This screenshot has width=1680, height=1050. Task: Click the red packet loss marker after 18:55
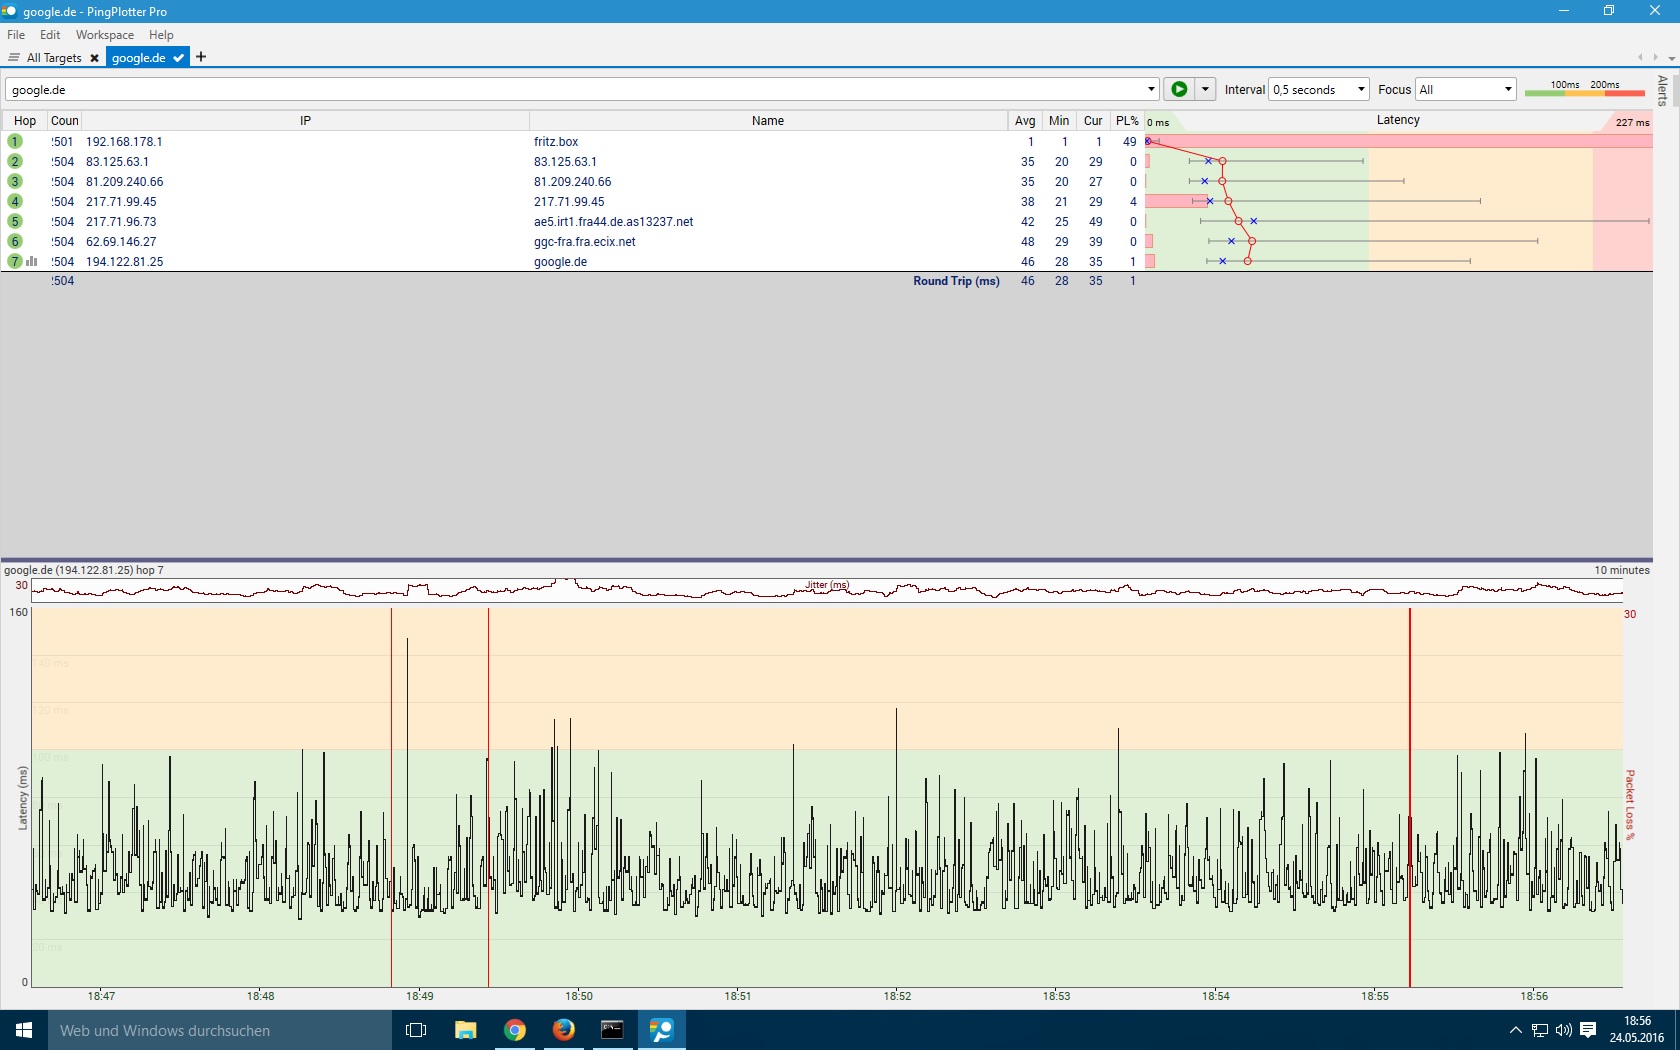click(x=1410, y=797)
